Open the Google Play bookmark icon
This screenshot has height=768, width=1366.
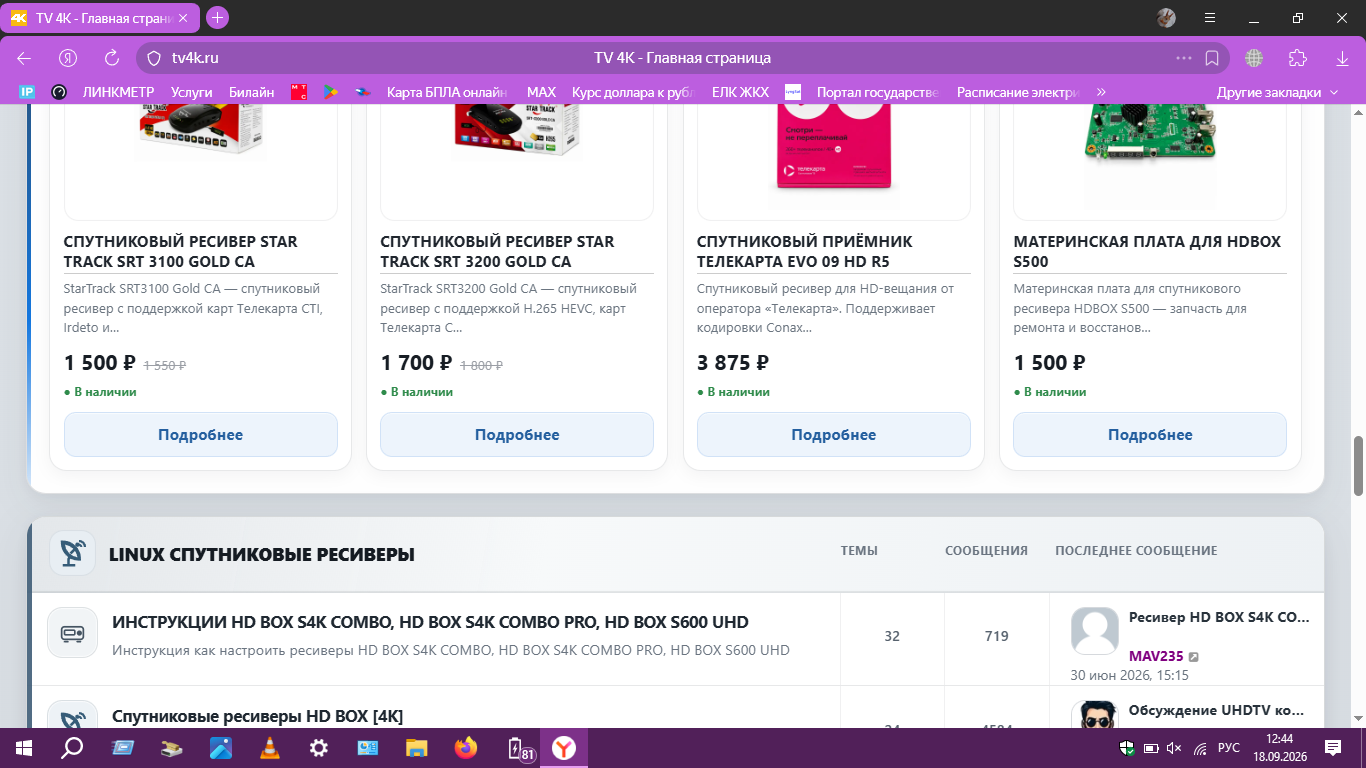tap(329, 92)
